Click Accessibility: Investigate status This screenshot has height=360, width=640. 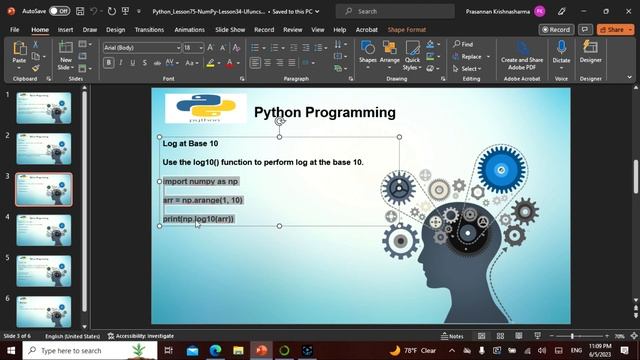[x=141, y=336]
